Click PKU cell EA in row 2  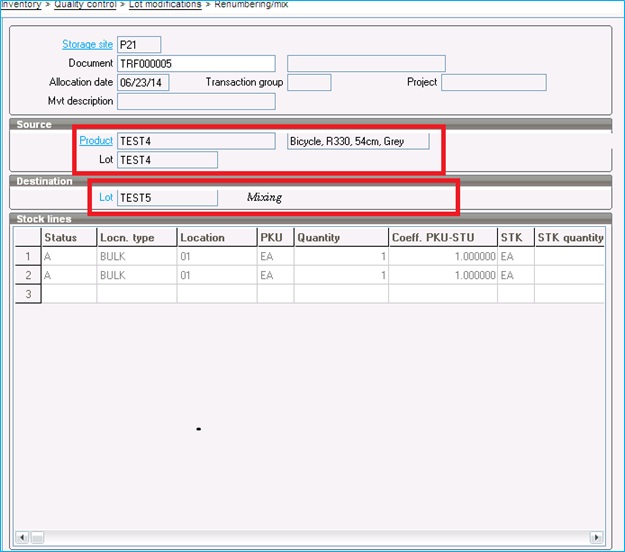tap(276, 275)
